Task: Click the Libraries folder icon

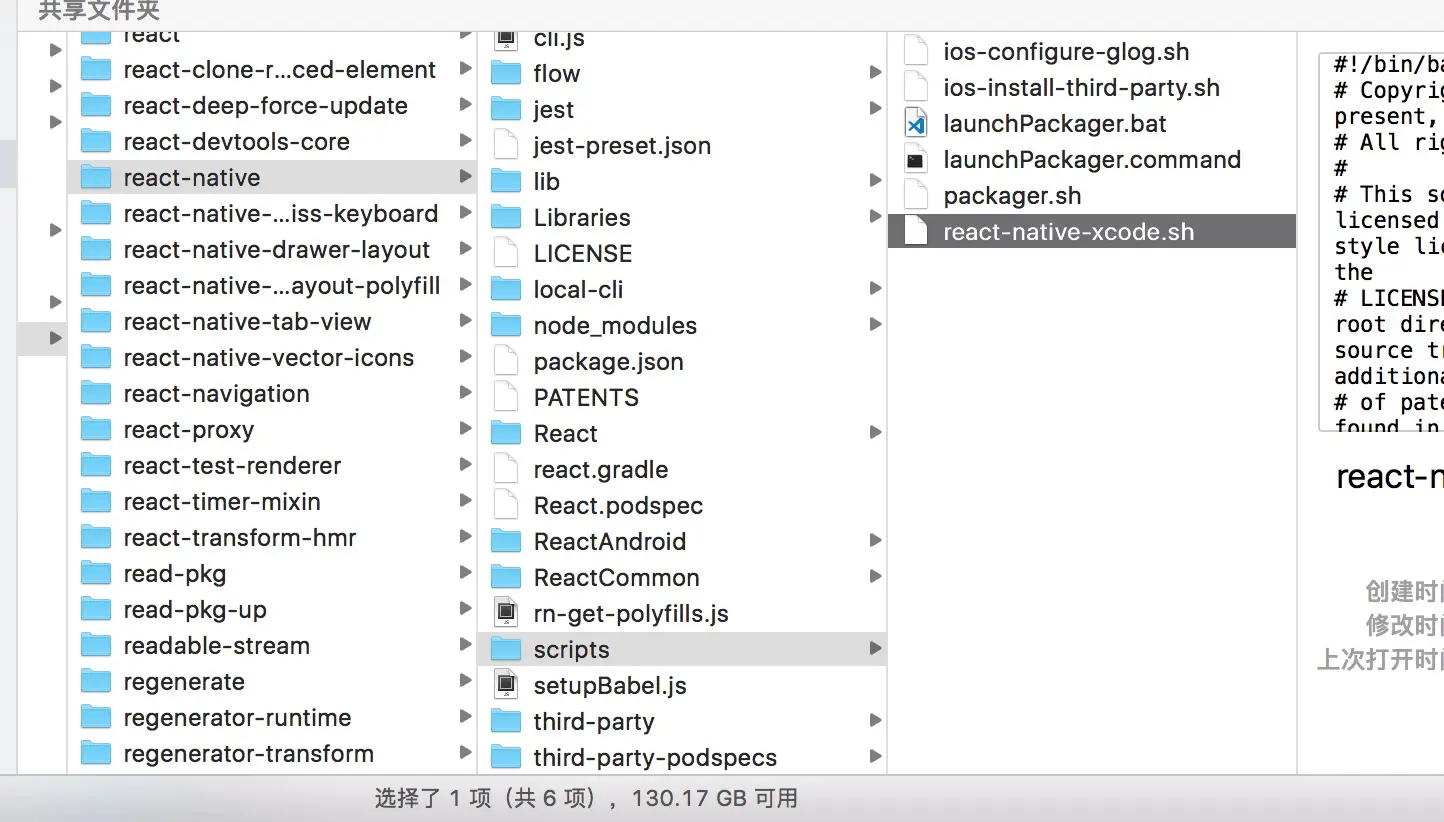Action: point(507,218)
